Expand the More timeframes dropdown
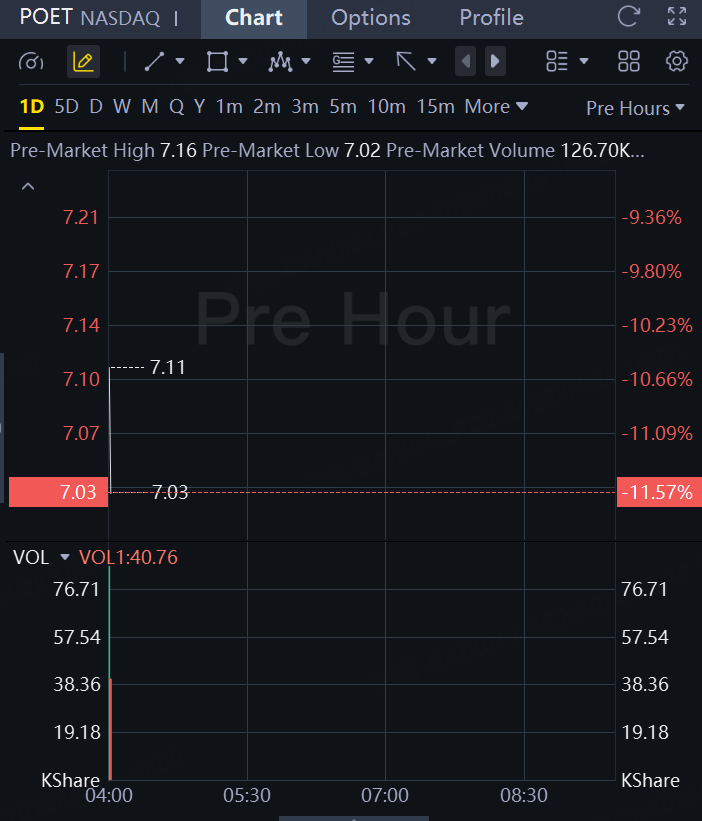Screen dimensions: 702x821 [496, 107]
